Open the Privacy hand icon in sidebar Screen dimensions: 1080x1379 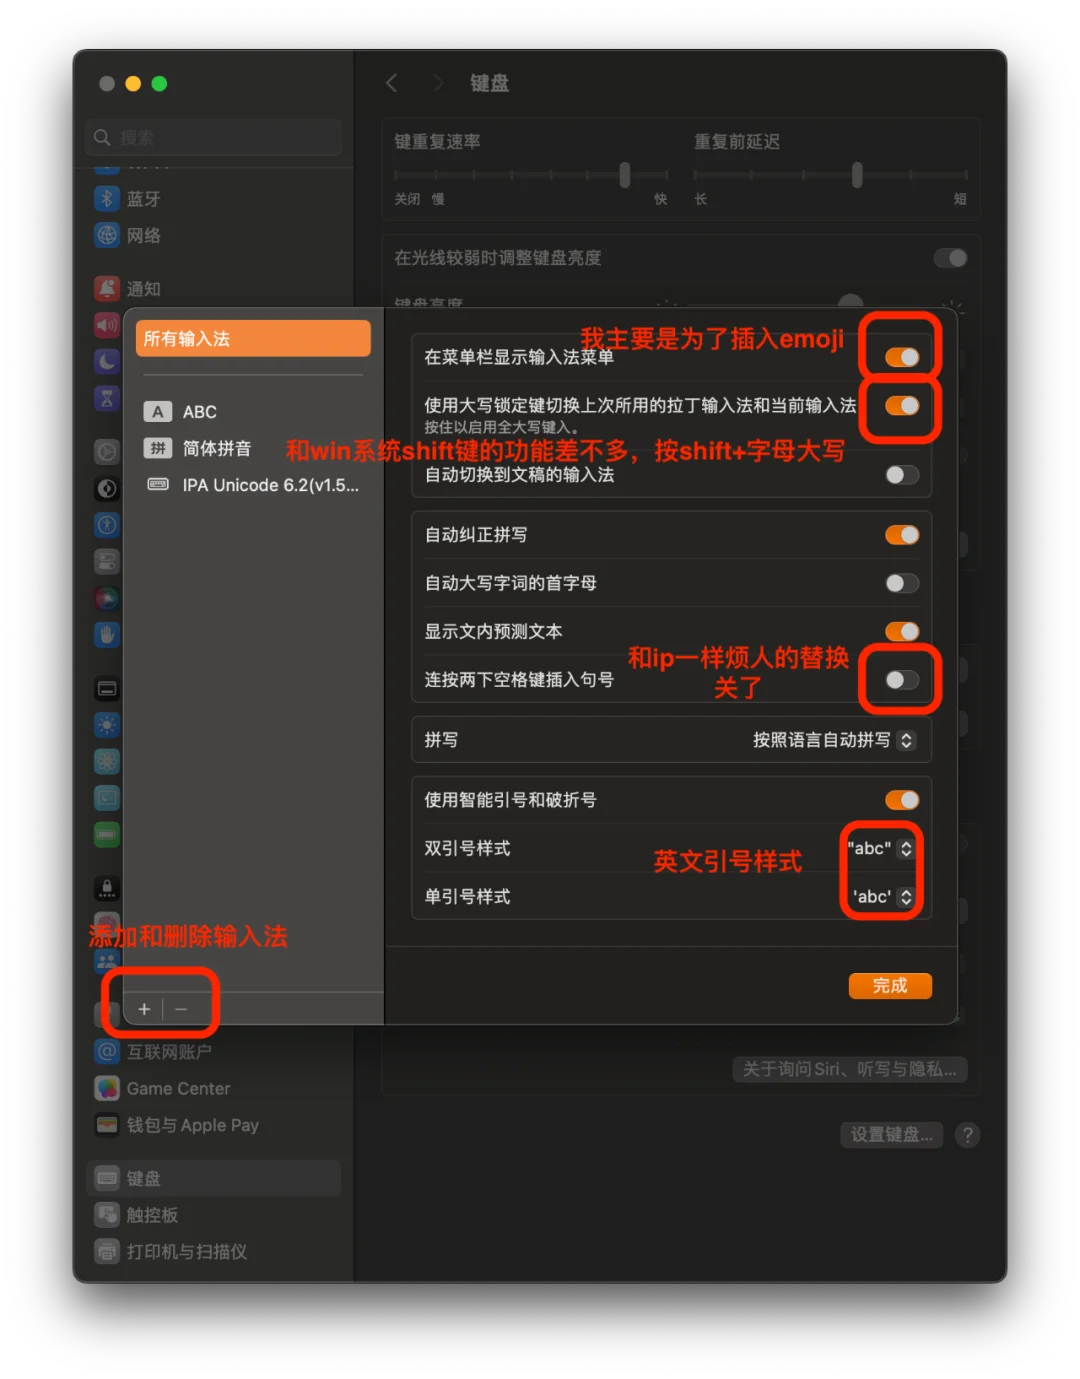107,634
